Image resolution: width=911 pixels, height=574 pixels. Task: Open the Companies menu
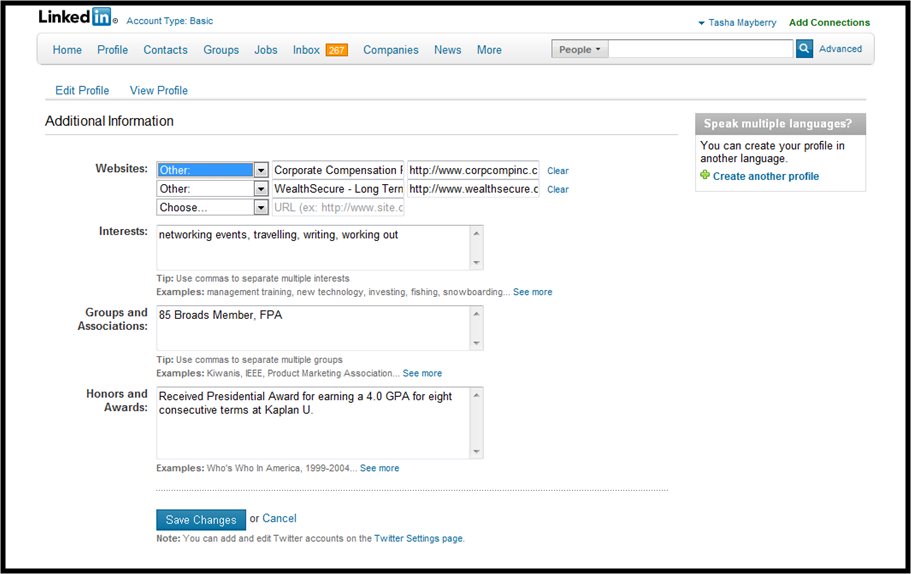coord(391,50)
